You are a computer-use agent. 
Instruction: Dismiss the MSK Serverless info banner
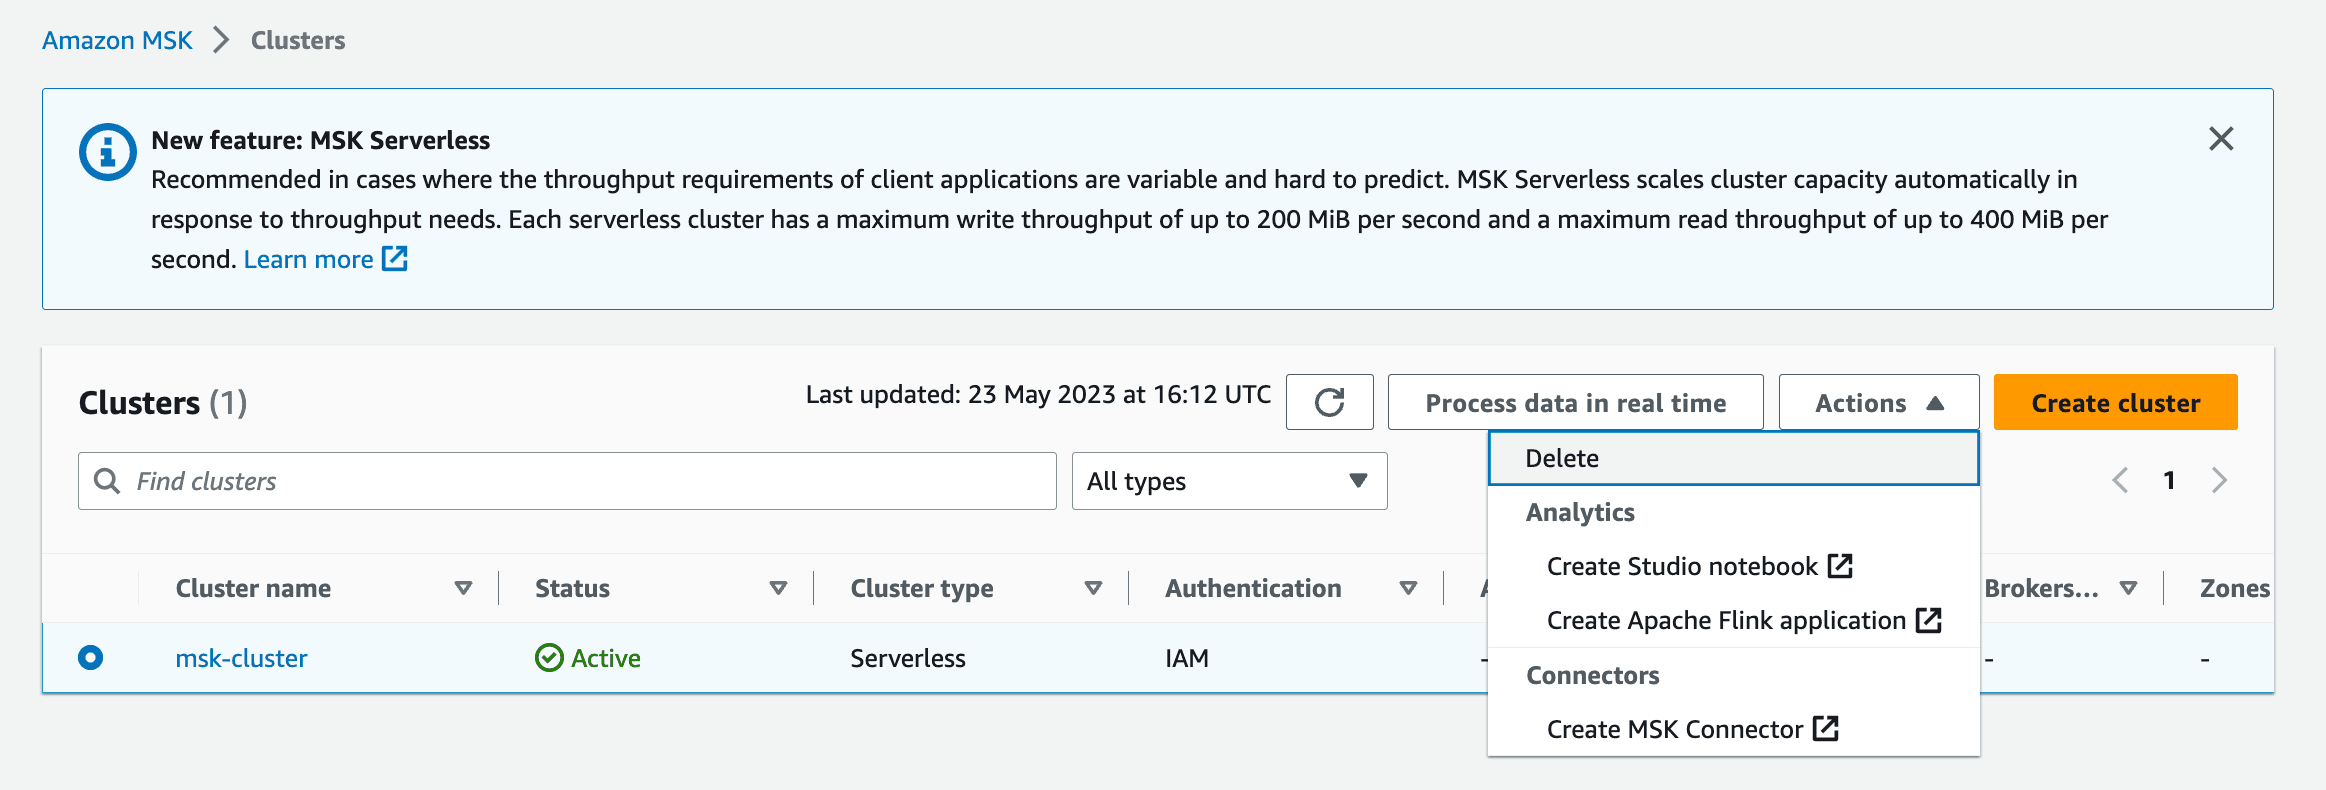[2221, 139]
